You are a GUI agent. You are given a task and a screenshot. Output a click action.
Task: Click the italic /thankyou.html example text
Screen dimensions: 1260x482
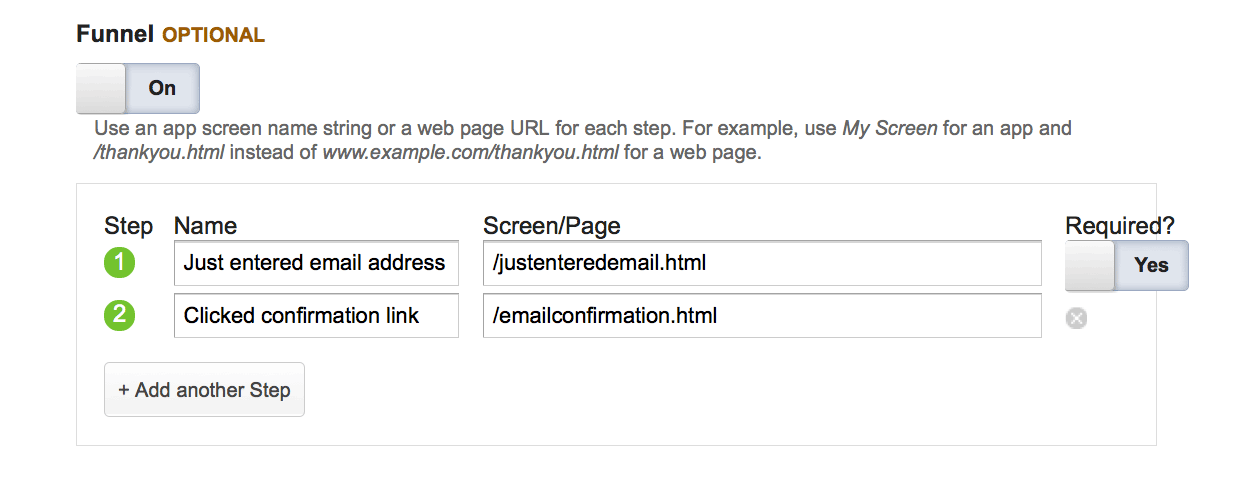point(160,154)
